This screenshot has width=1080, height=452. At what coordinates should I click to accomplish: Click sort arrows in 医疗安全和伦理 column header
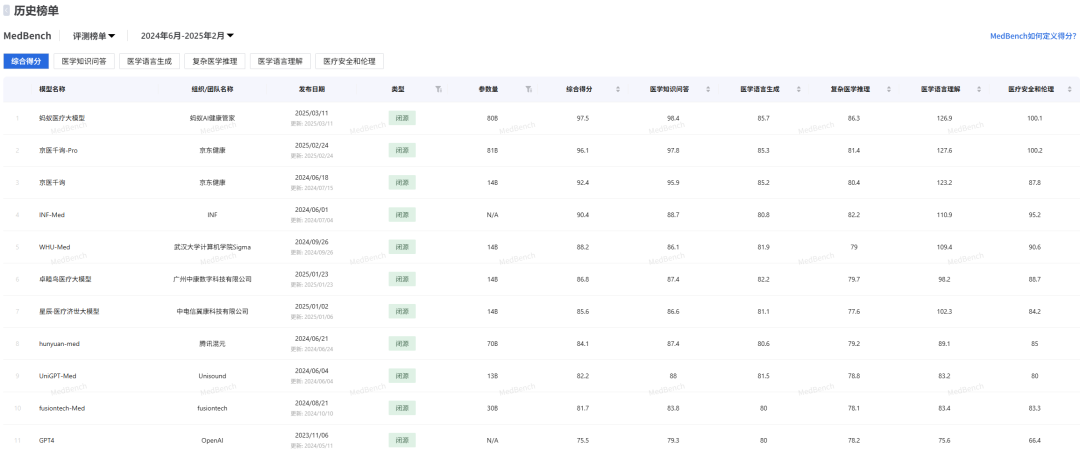point(1070,89)
